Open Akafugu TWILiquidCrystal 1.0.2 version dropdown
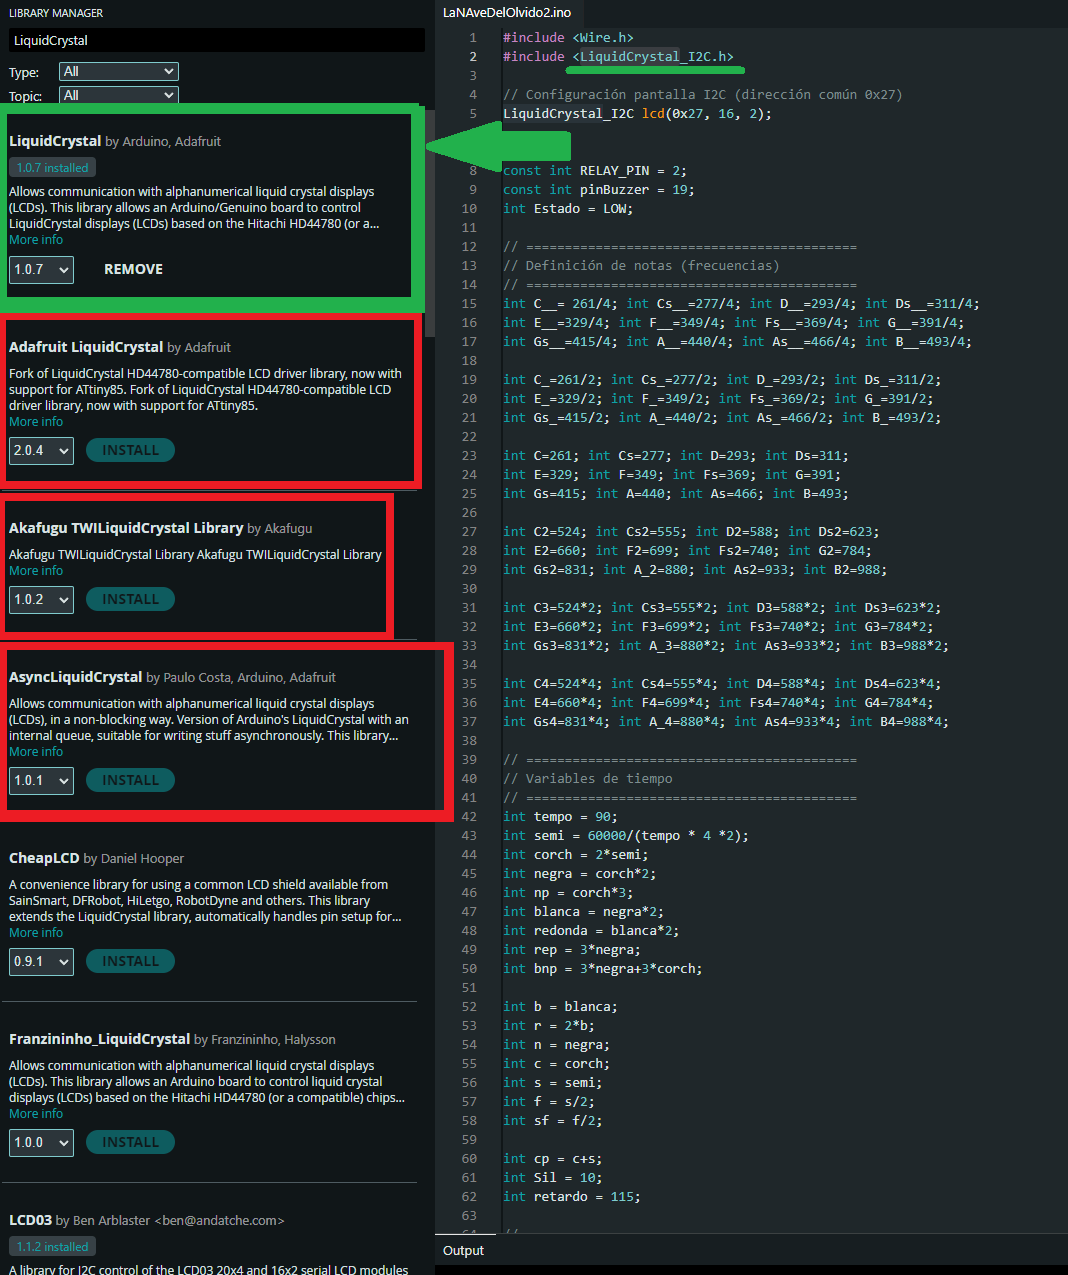The width and height of the screenshot is (1068, 1275). 42,599
